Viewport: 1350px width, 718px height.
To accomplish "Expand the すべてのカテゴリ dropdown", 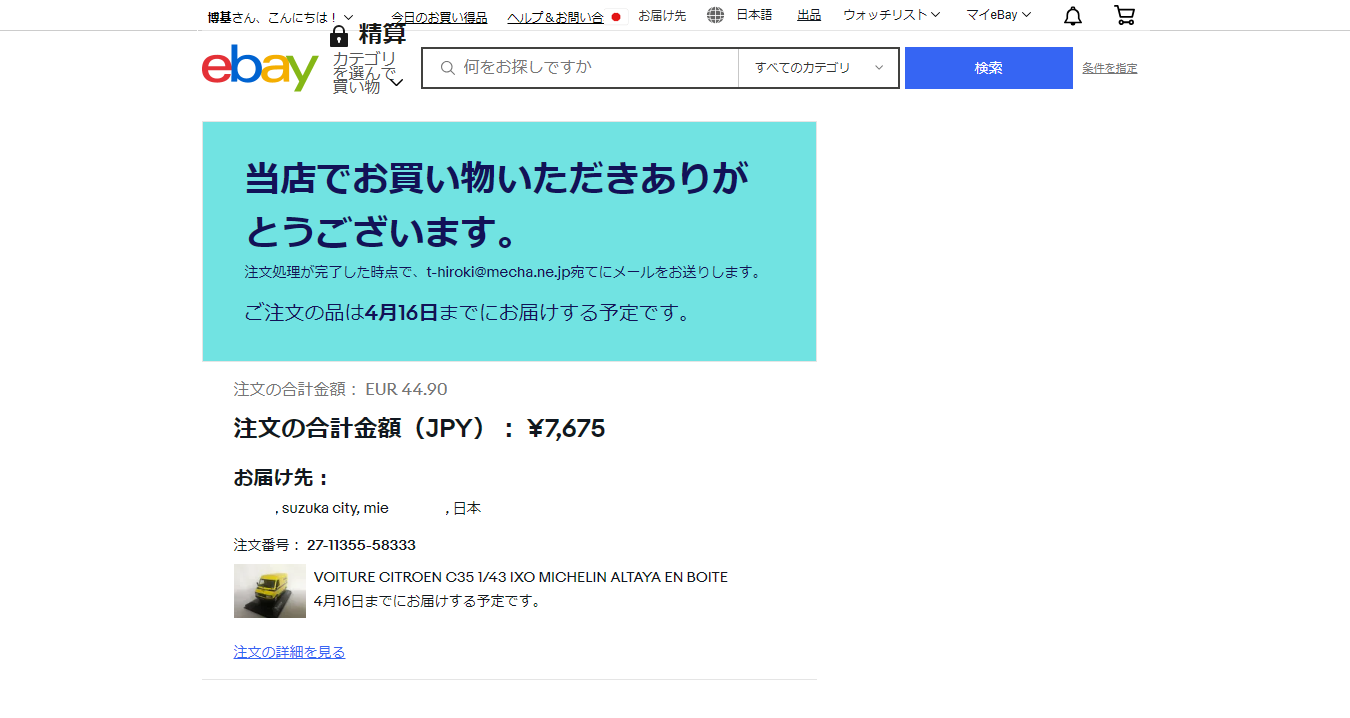I will coord(818,68).
